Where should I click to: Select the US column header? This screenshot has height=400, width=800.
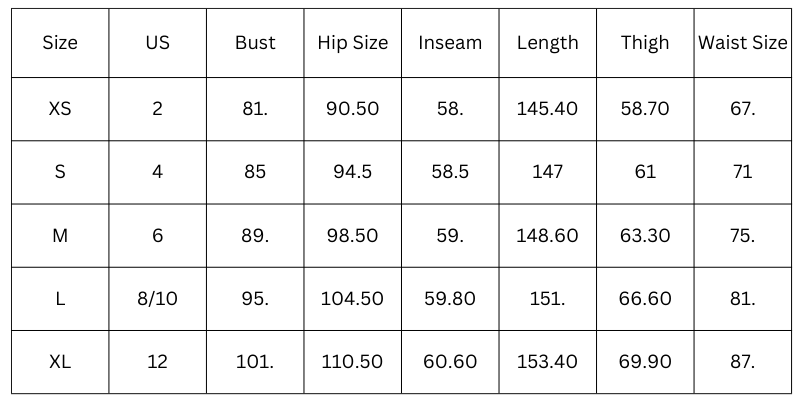(x=157, y=43)
